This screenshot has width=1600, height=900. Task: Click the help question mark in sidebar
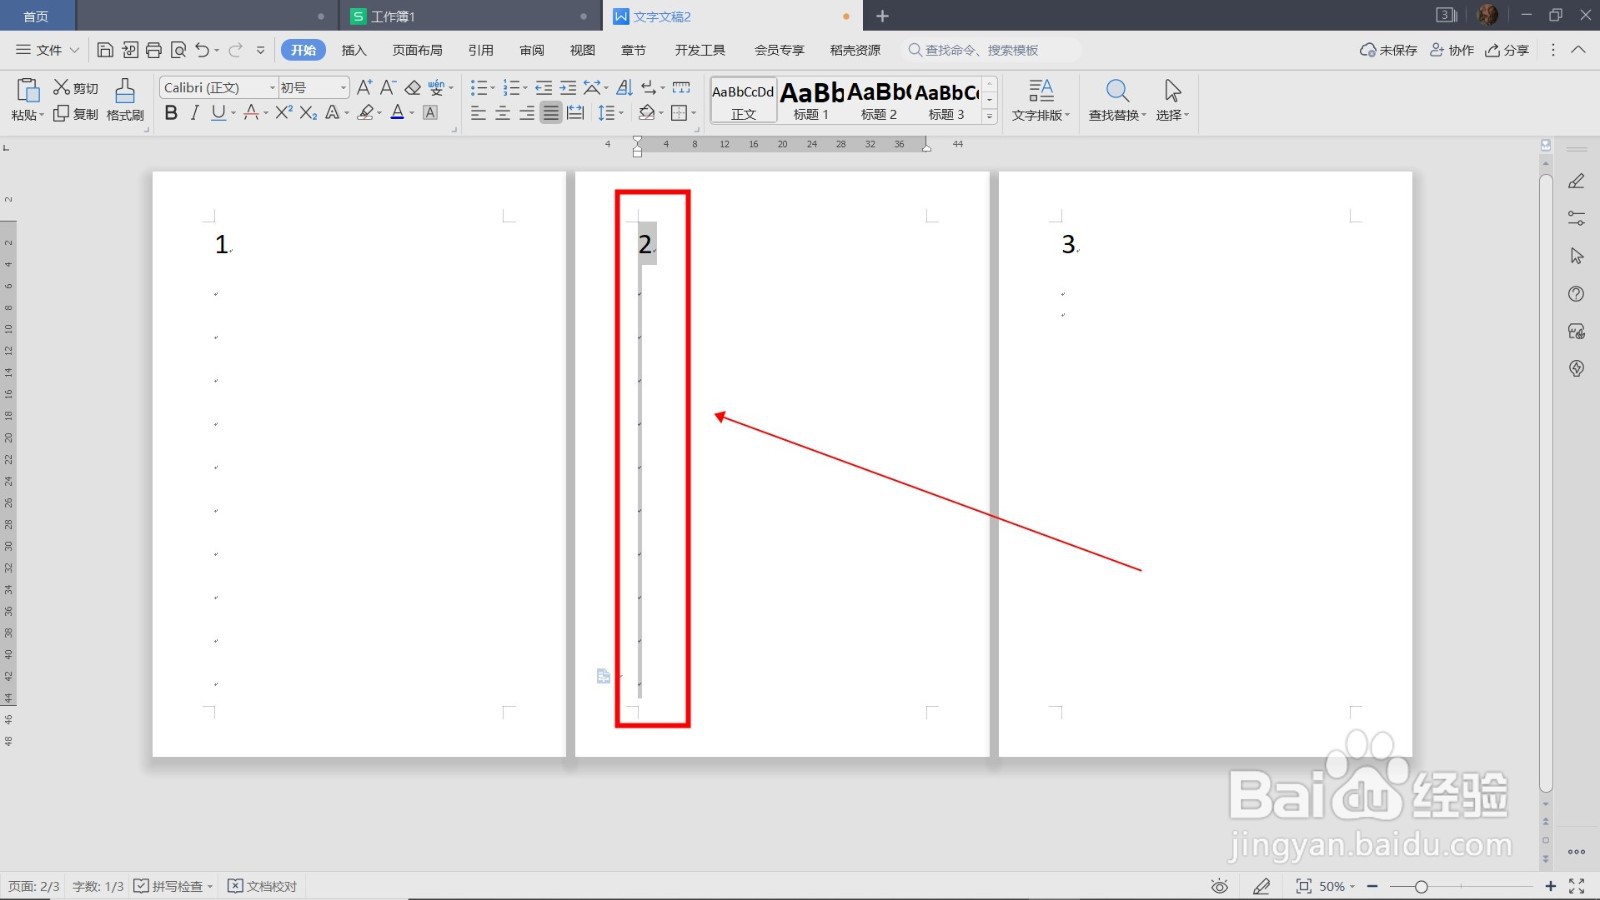click(1576, 294)
